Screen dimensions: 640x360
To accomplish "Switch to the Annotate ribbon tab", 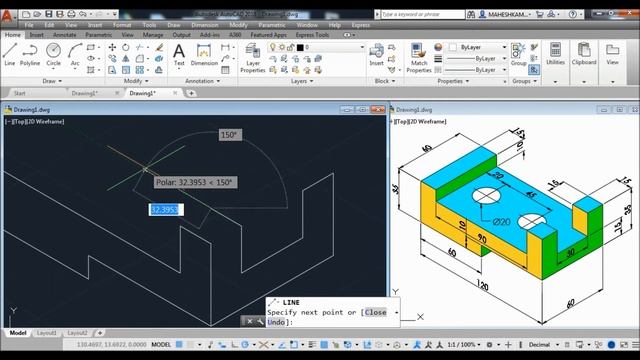I will (64, 35).
